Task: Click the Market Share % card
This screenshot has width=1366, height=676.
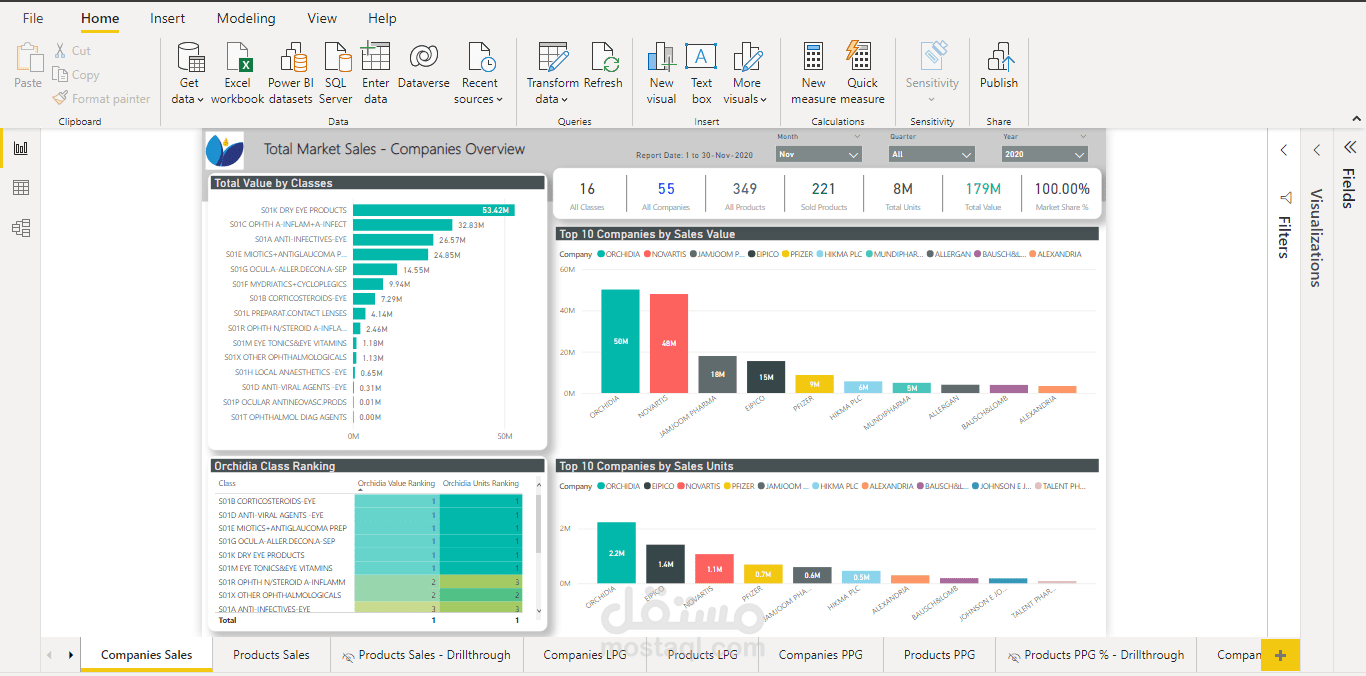Action: coord(1062,194)
